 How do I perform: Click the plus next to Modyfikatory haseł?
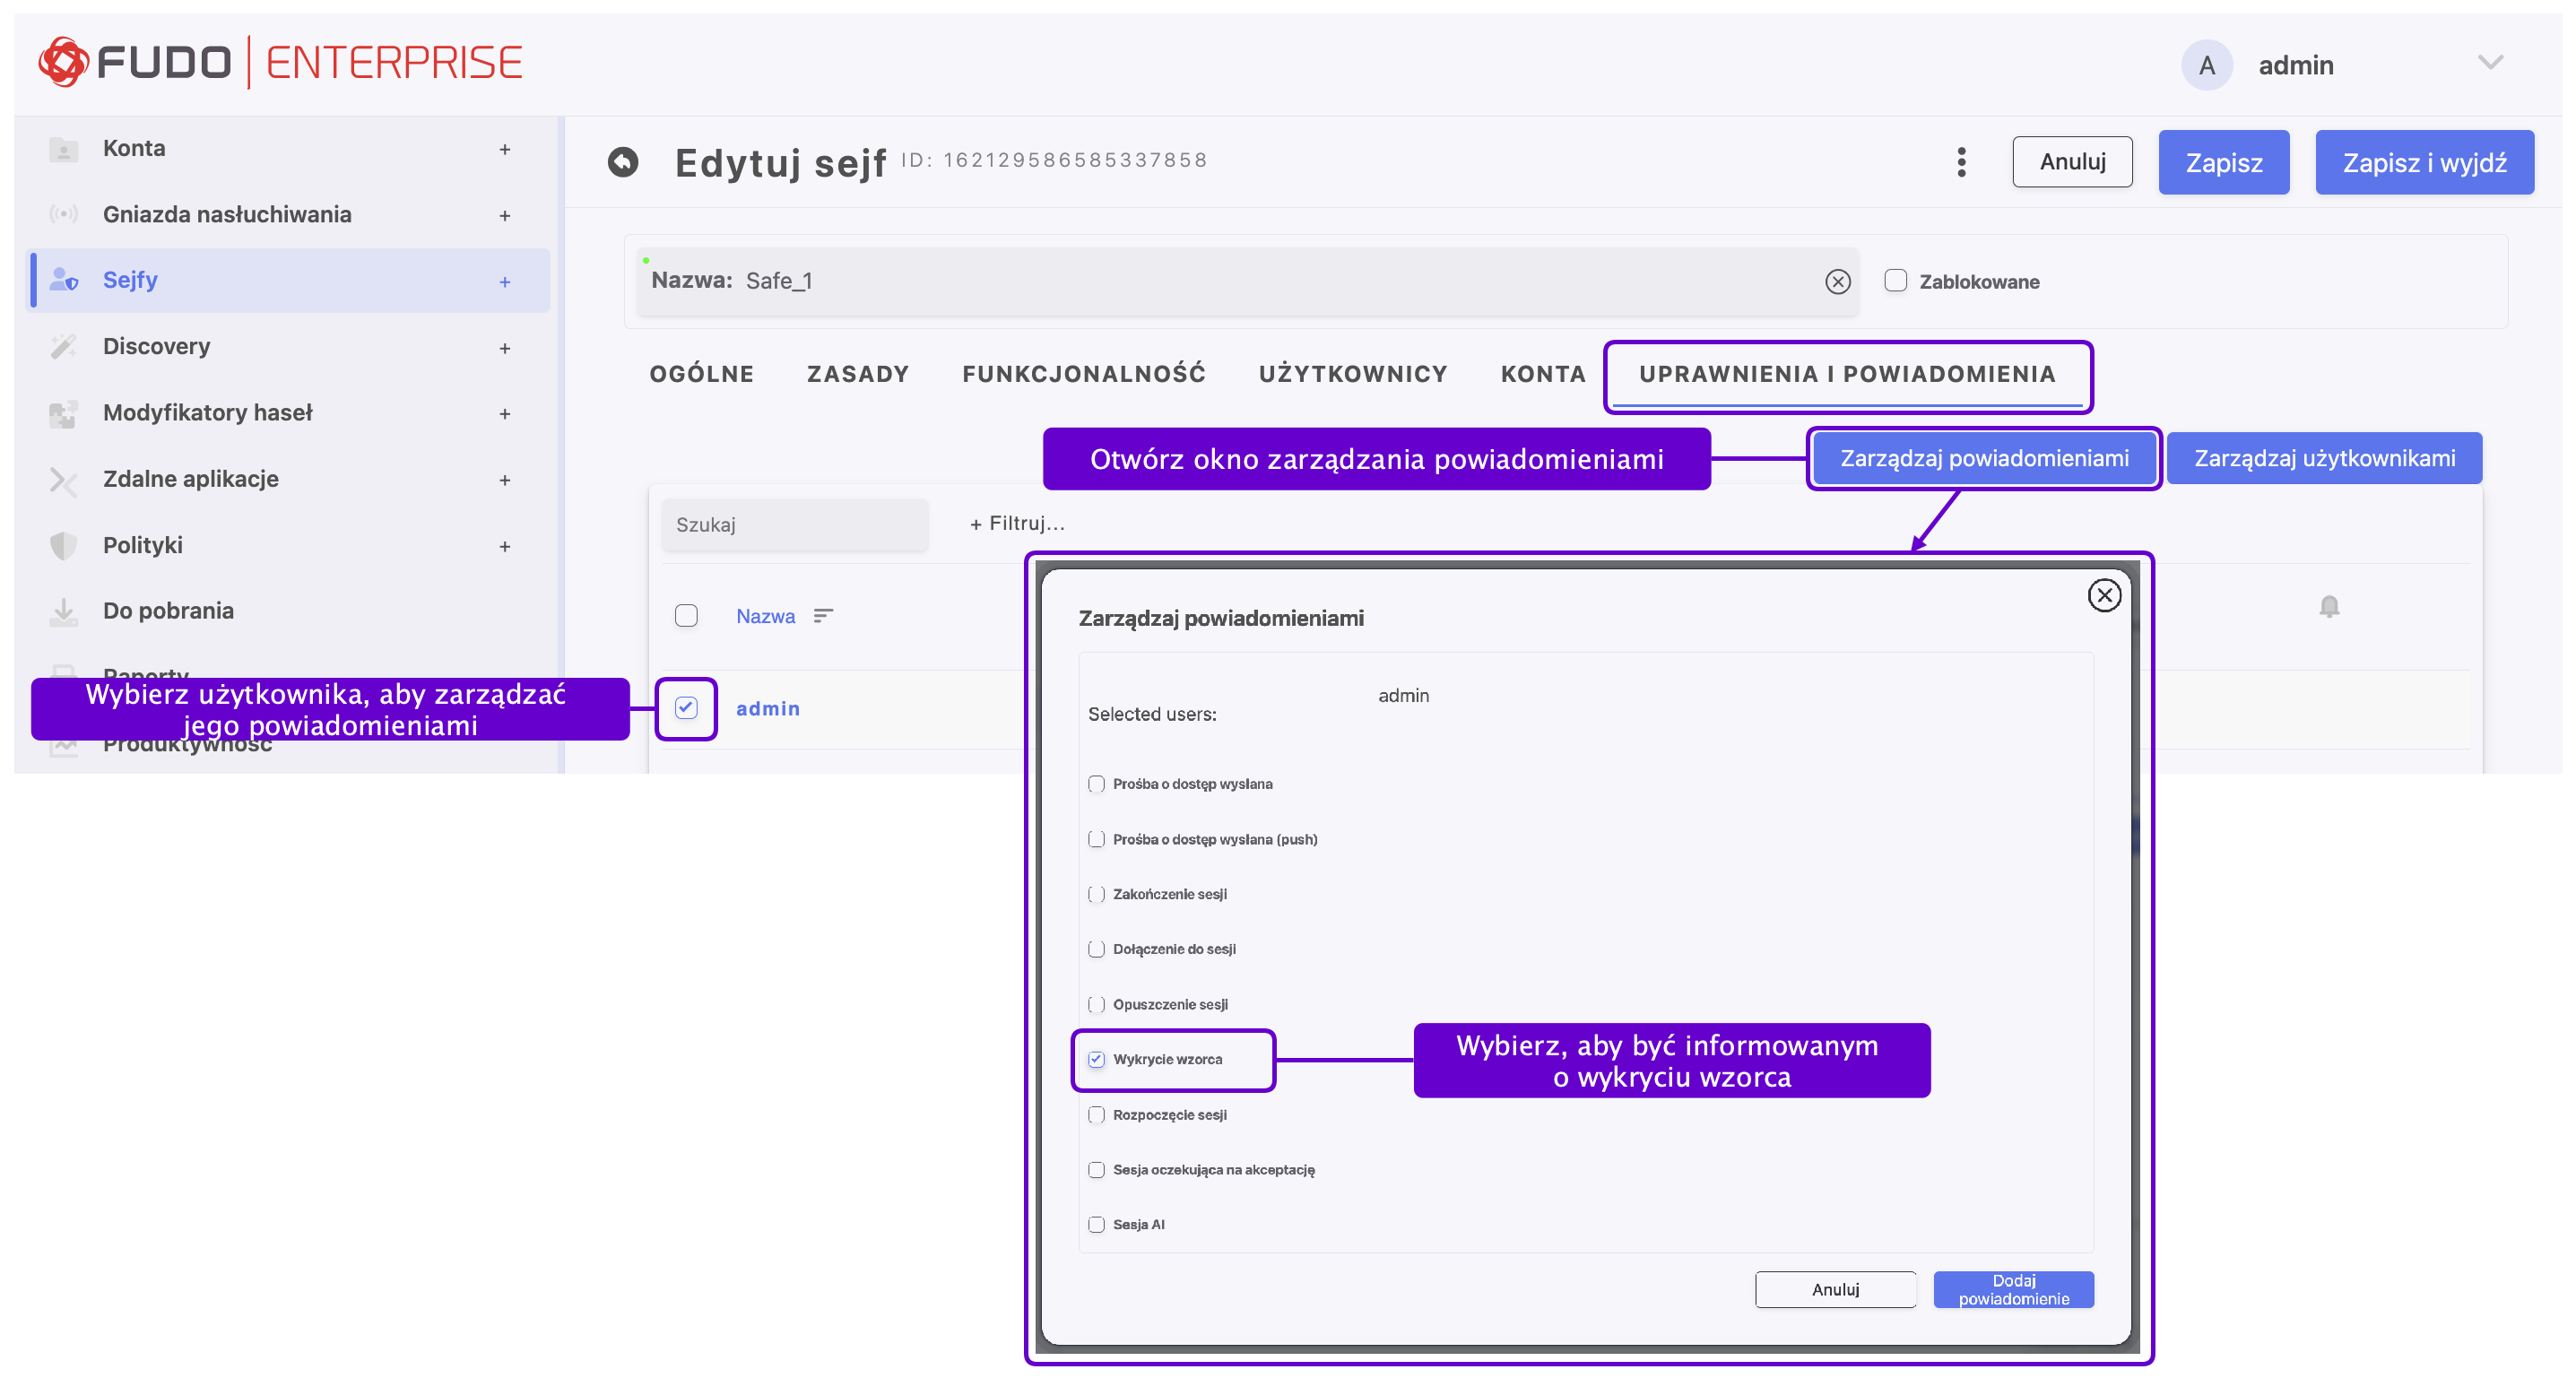click(505, 414)
